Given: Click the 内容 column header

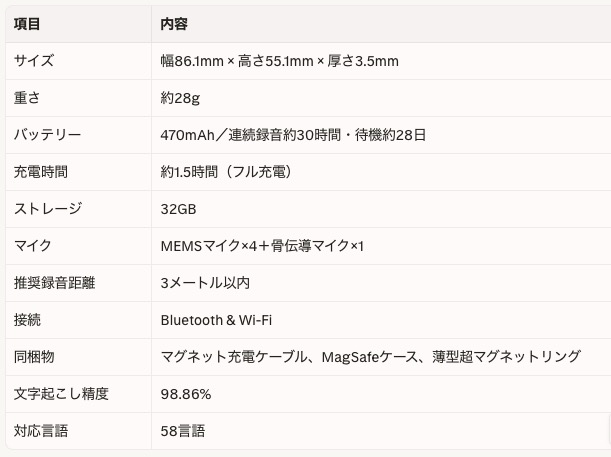Looking at the screenshot, I should [x=174, y=24].
